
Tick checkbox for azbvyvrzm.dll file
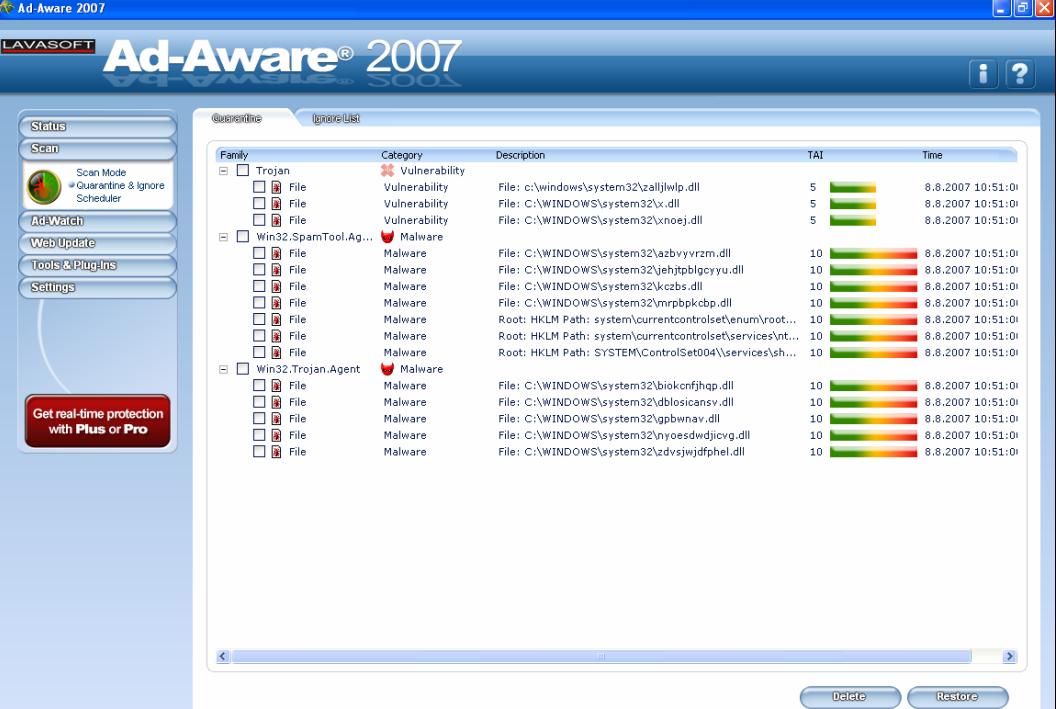click(x=259, y=253)
